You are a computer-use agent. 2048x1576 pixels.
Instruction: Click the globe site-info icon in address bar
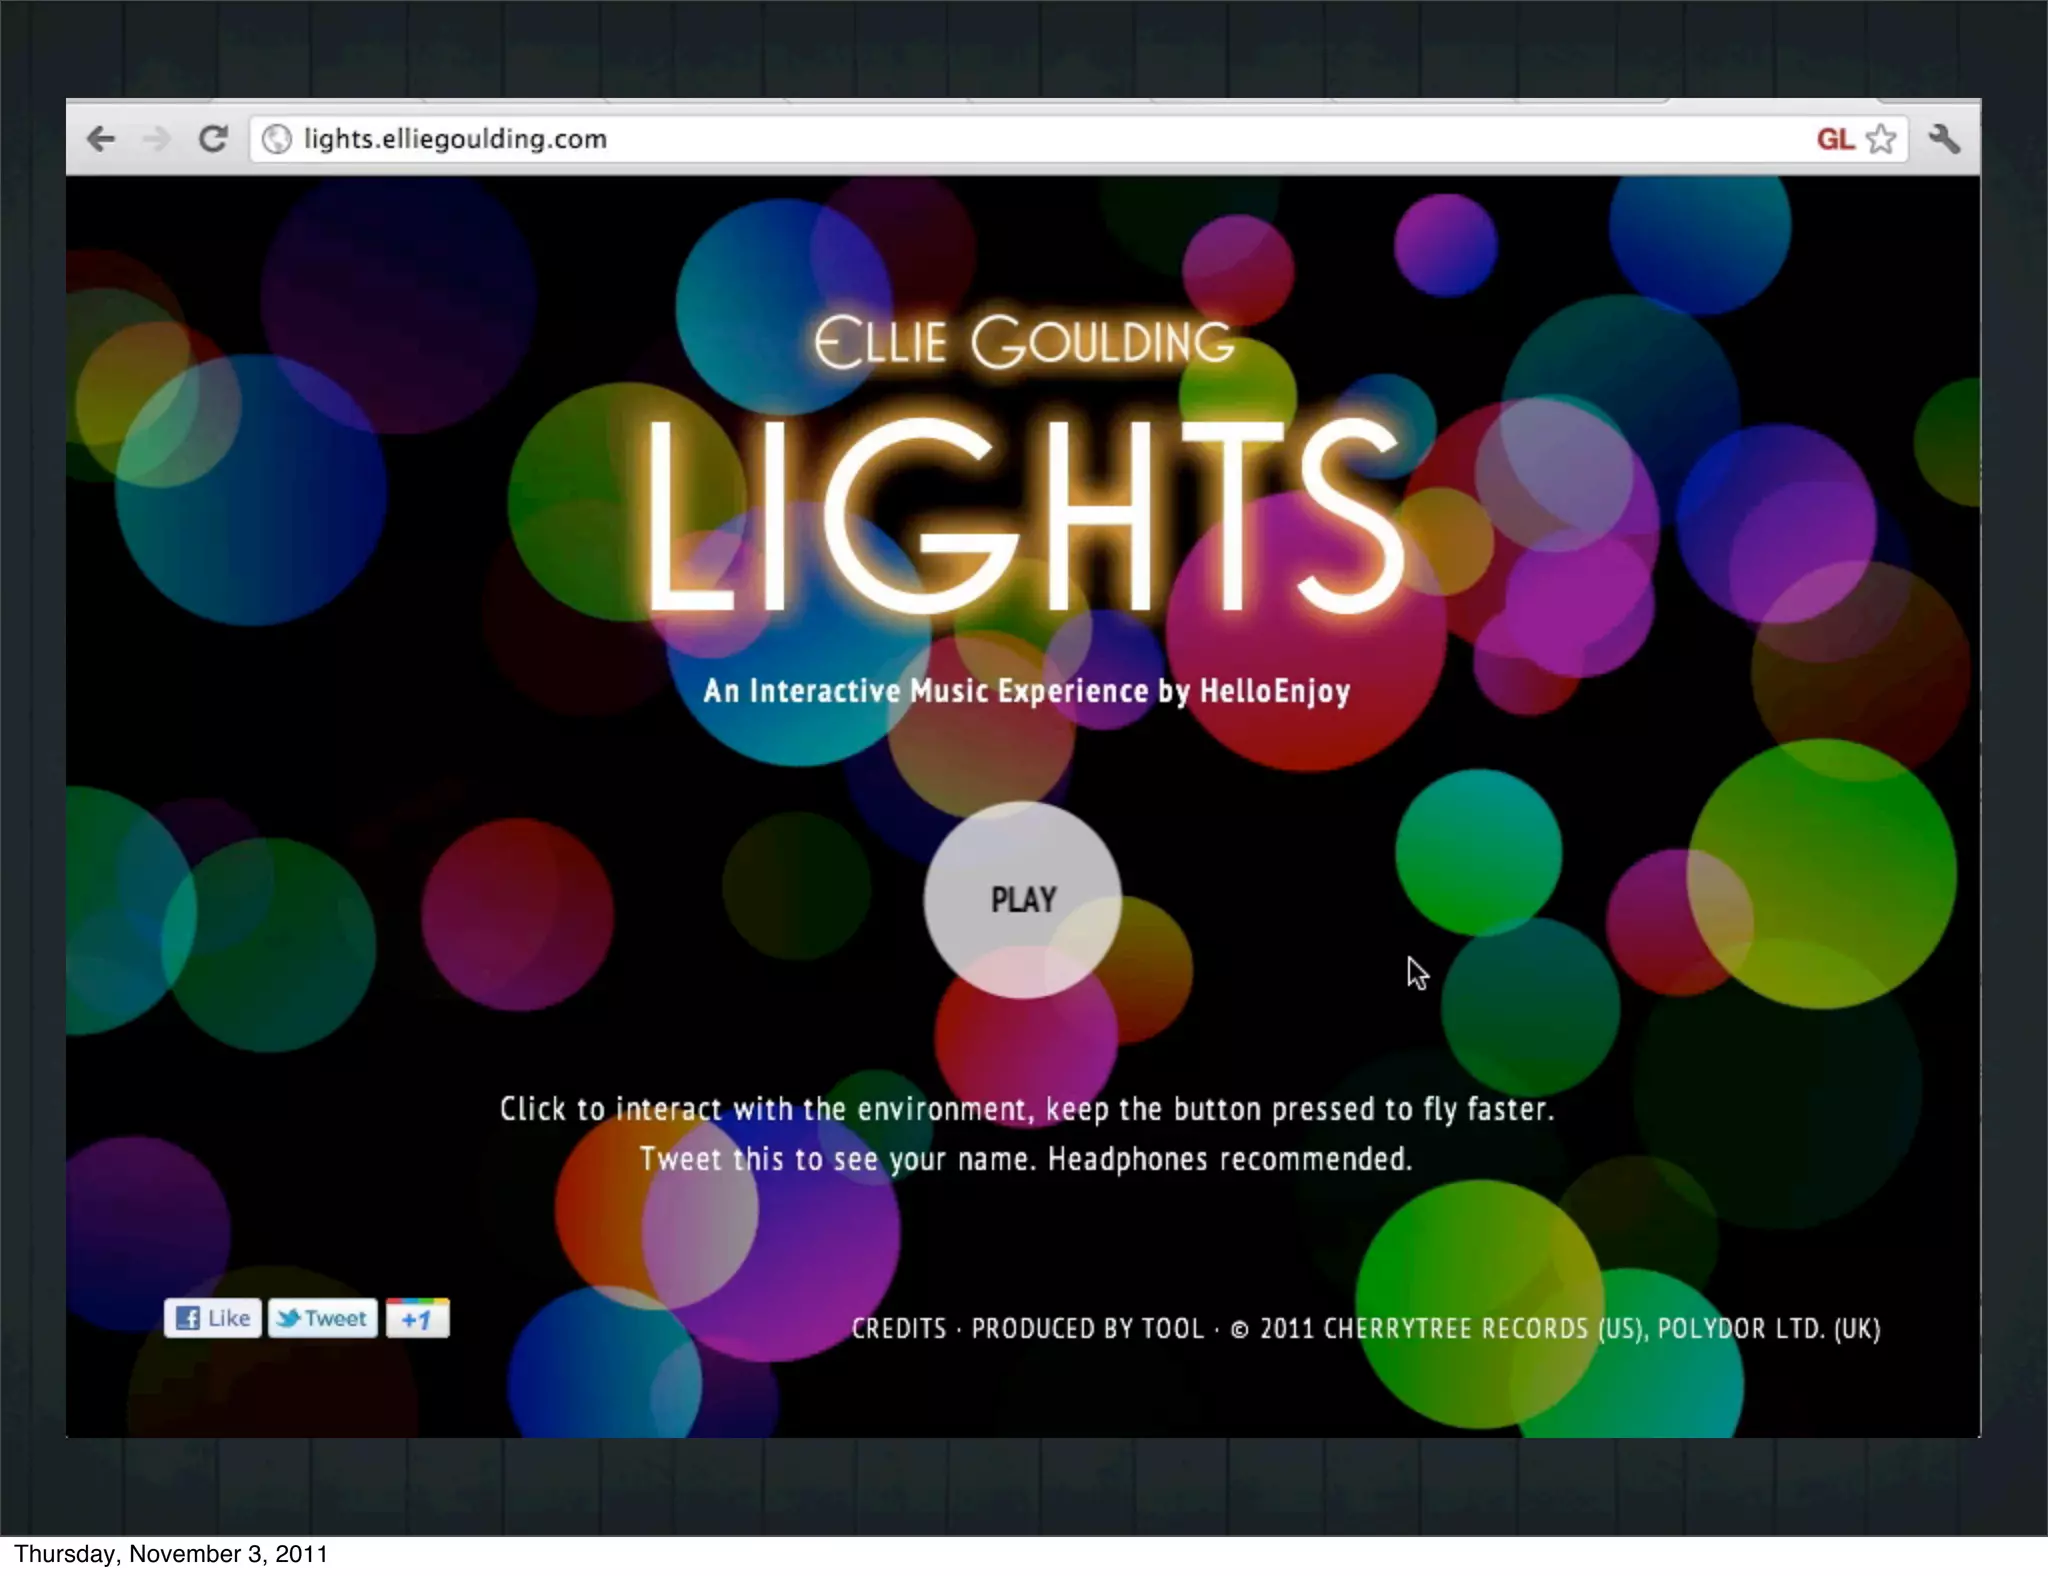277,139
